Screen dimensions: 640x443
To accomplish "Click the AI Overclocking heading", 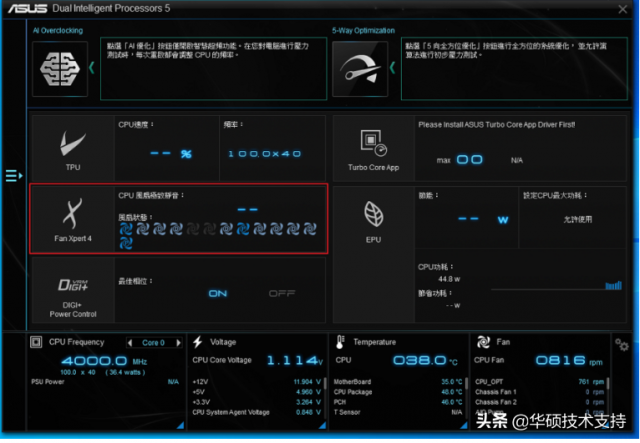I will click(x=58, y=31).
